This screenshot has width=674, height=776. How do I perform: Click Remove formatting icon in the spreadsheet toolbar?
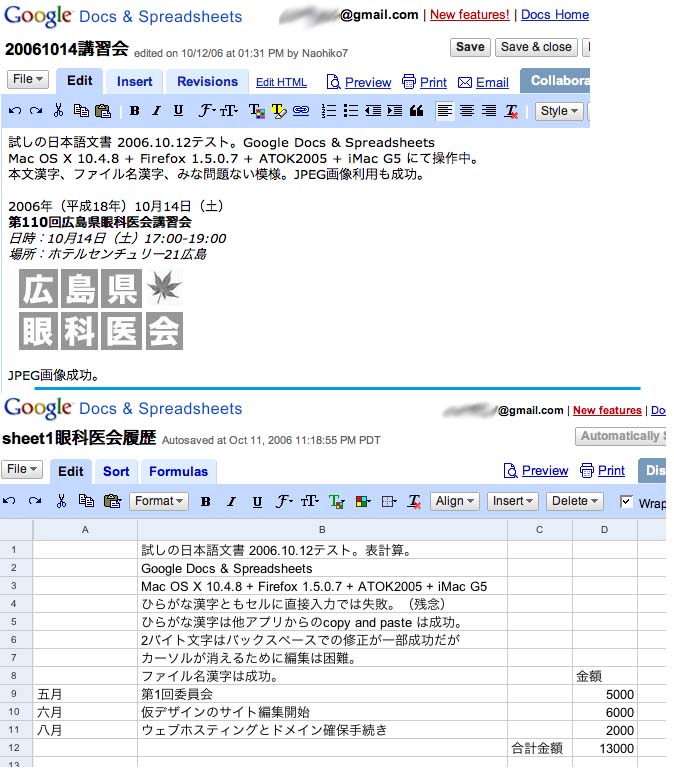coord(414,501)
